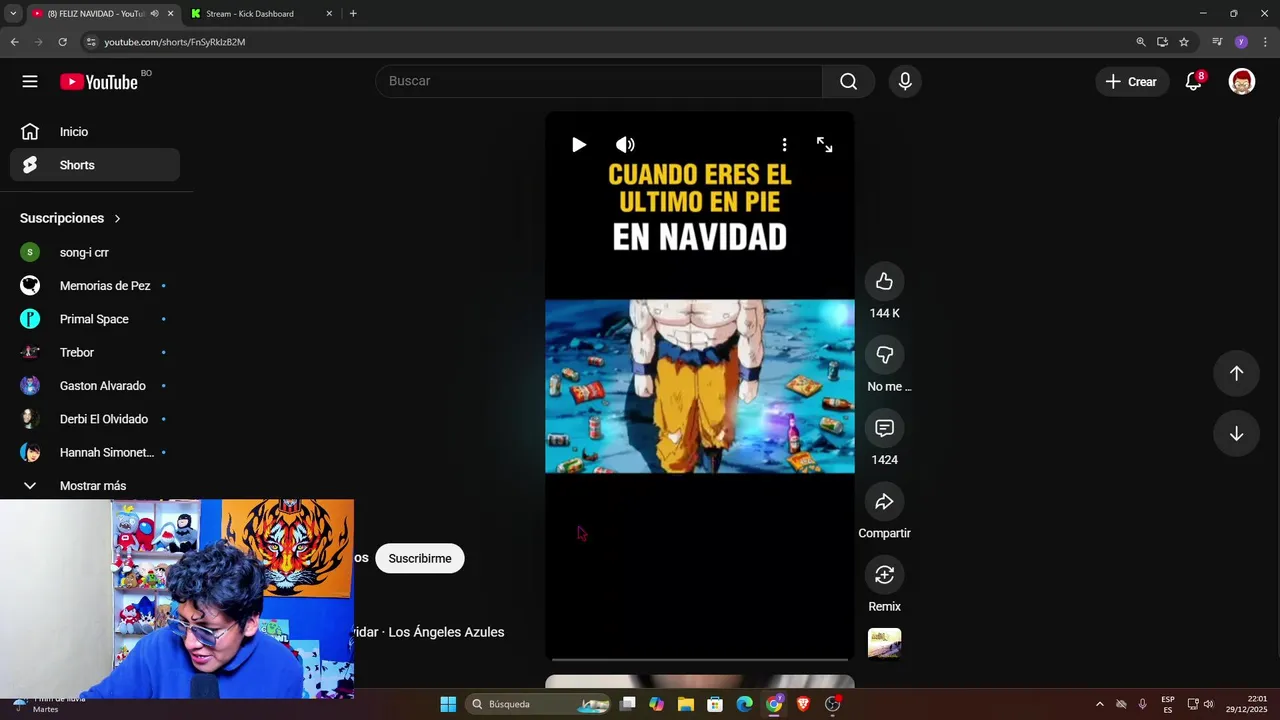
Task: Open the Trebor channel
Action: [x=95, y=352]
